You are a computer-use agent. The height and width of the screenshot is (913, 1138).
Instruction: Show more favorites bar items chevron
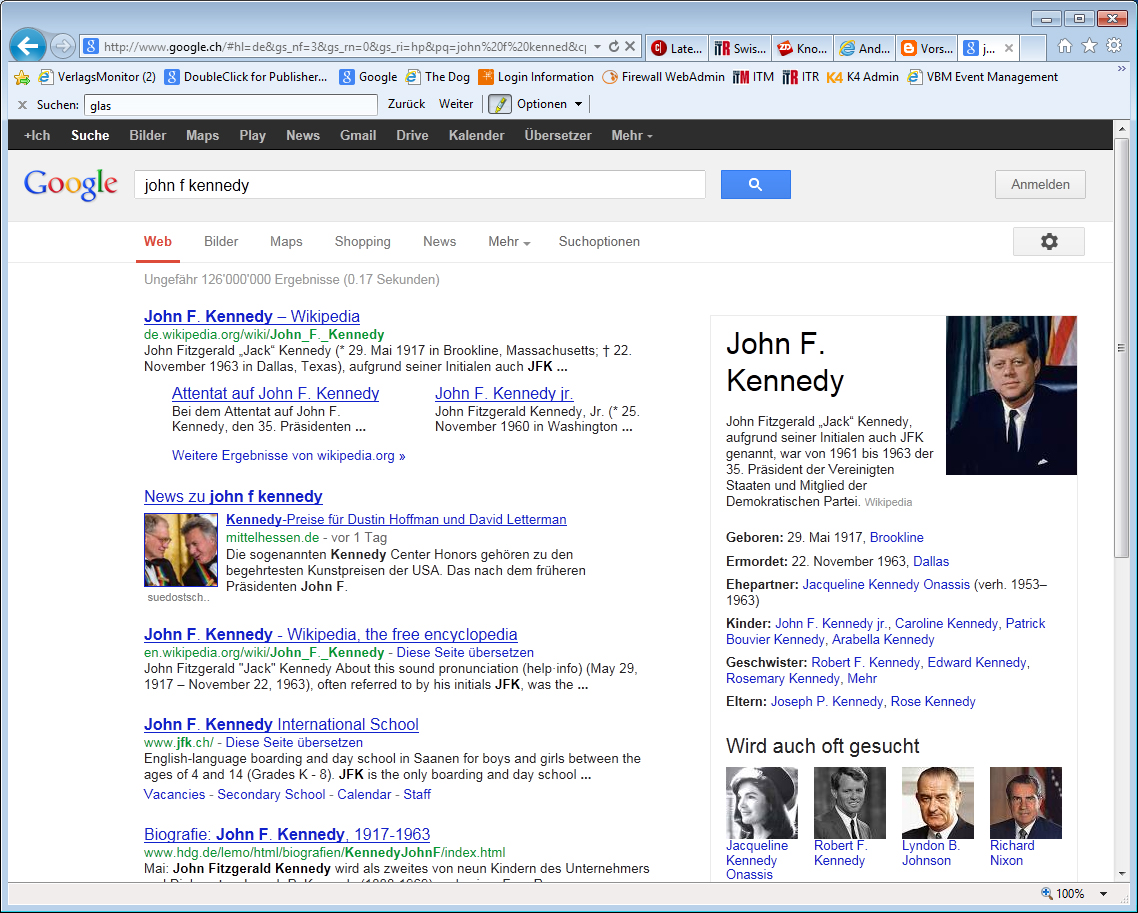[x=1121, y=69]
